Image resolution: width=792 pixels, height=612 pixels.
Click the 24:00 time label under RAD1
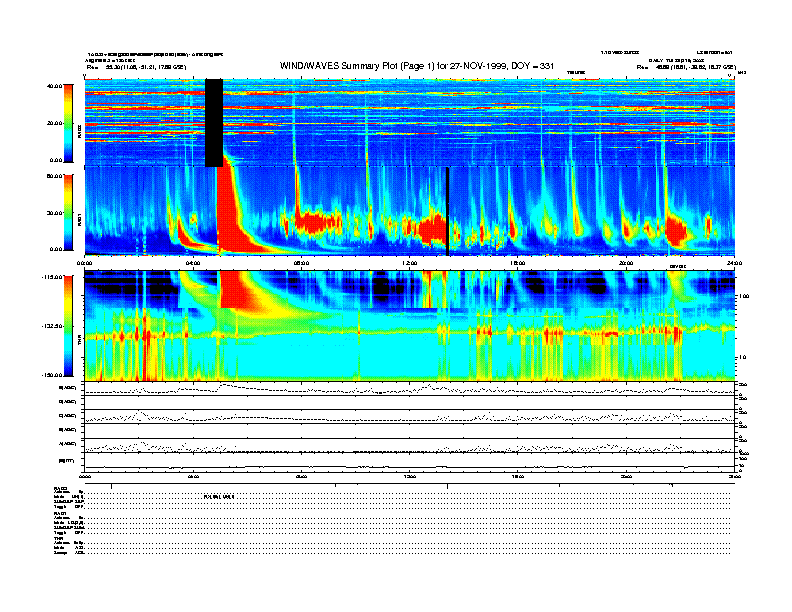(x=734, y=263)
